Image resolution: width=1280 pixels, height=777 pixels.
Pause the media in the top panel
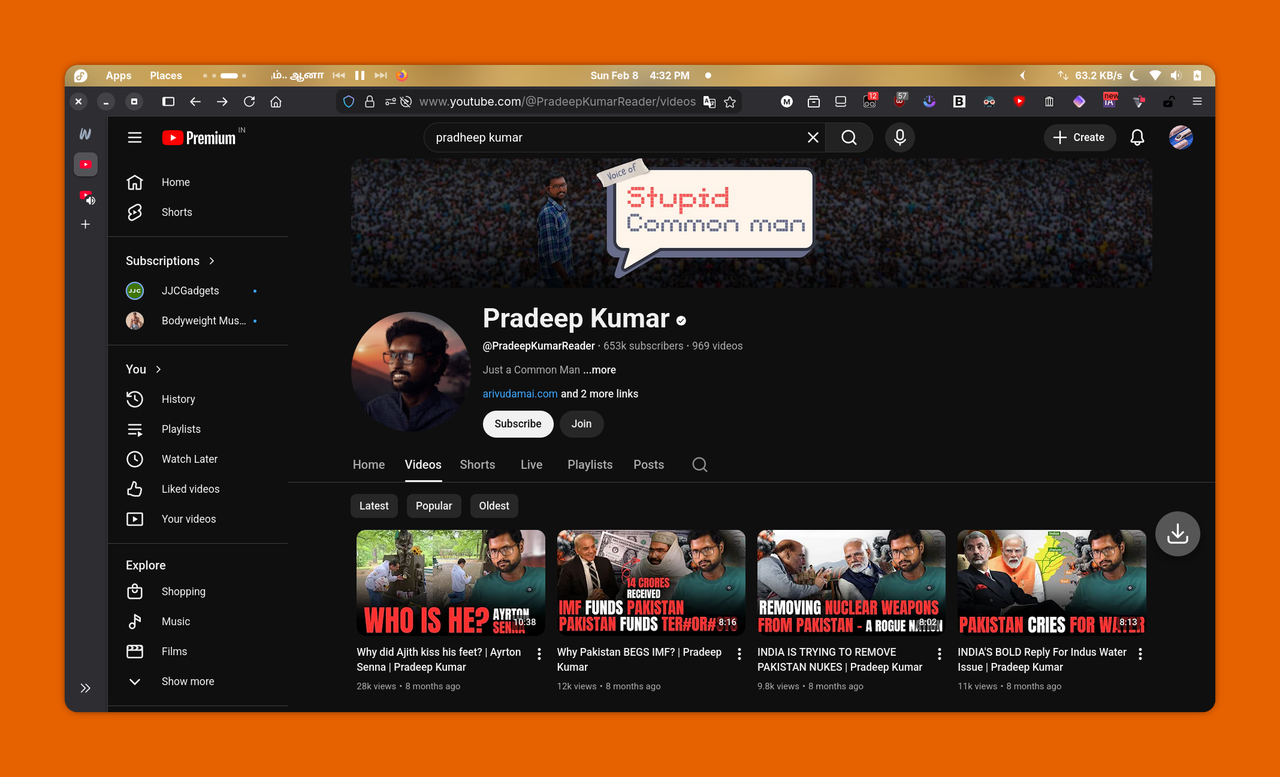pyautogui.click(x=359, y=76)
